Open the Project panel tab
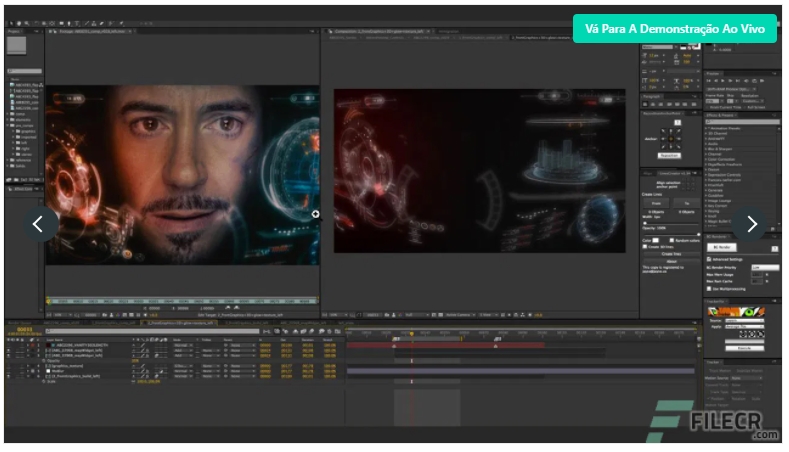The image size is (789, 452). pyautogui.click(x=14, y=31)
